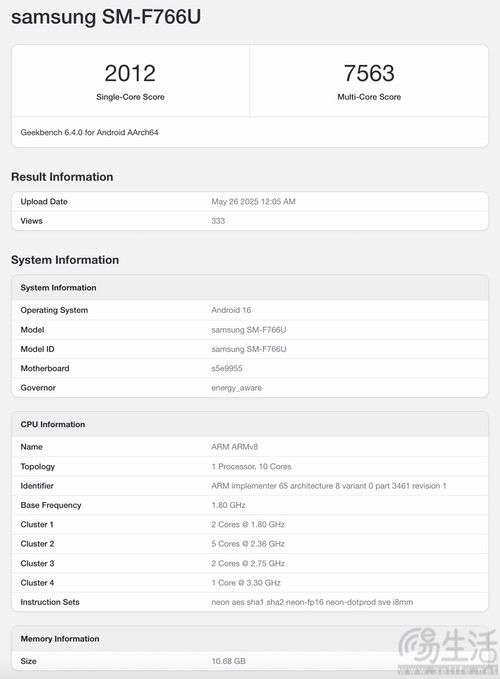Image resolution: width=500 pixels, height=679 pixels.
Task: Click the System Information table header
Action: pos(250,288)
